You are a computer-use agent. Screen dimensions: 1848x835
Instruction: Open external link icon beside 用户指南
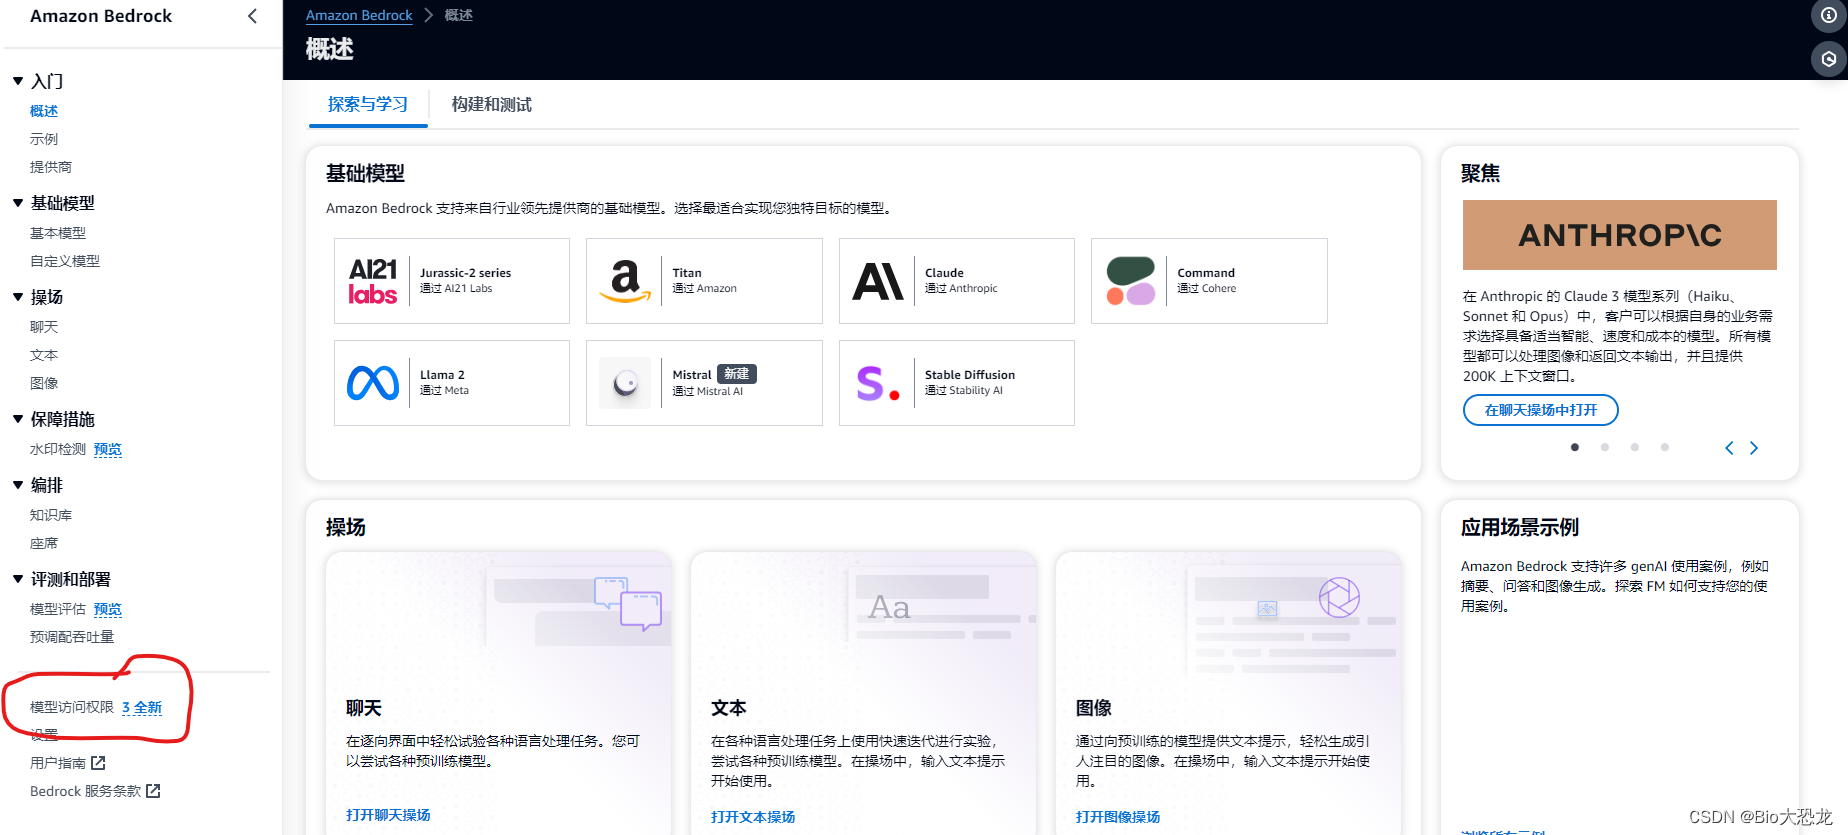98,763
